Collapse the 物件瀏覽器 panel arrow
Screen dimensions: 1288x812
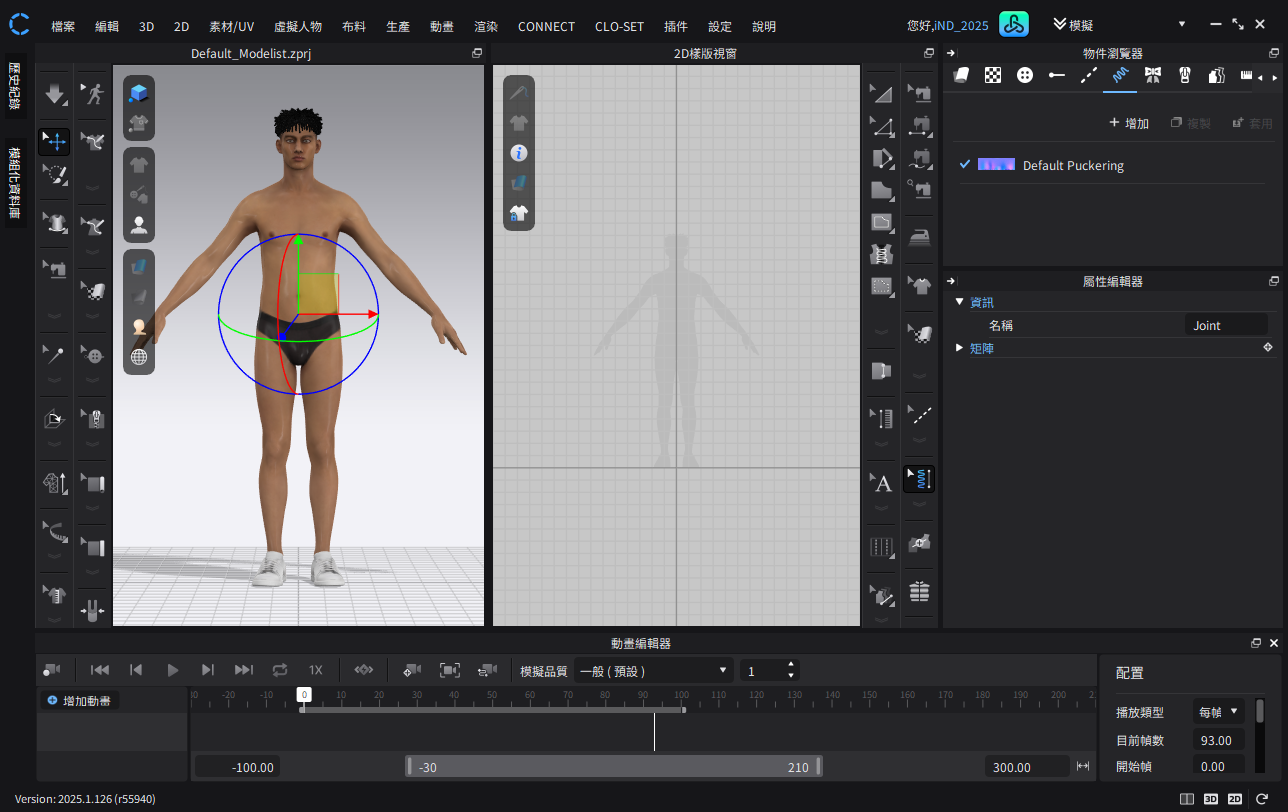(950, 53)
